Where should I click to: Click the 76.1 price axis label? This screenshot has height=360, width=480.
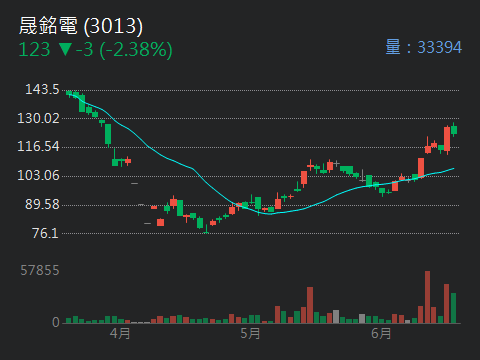coord(46,233)
